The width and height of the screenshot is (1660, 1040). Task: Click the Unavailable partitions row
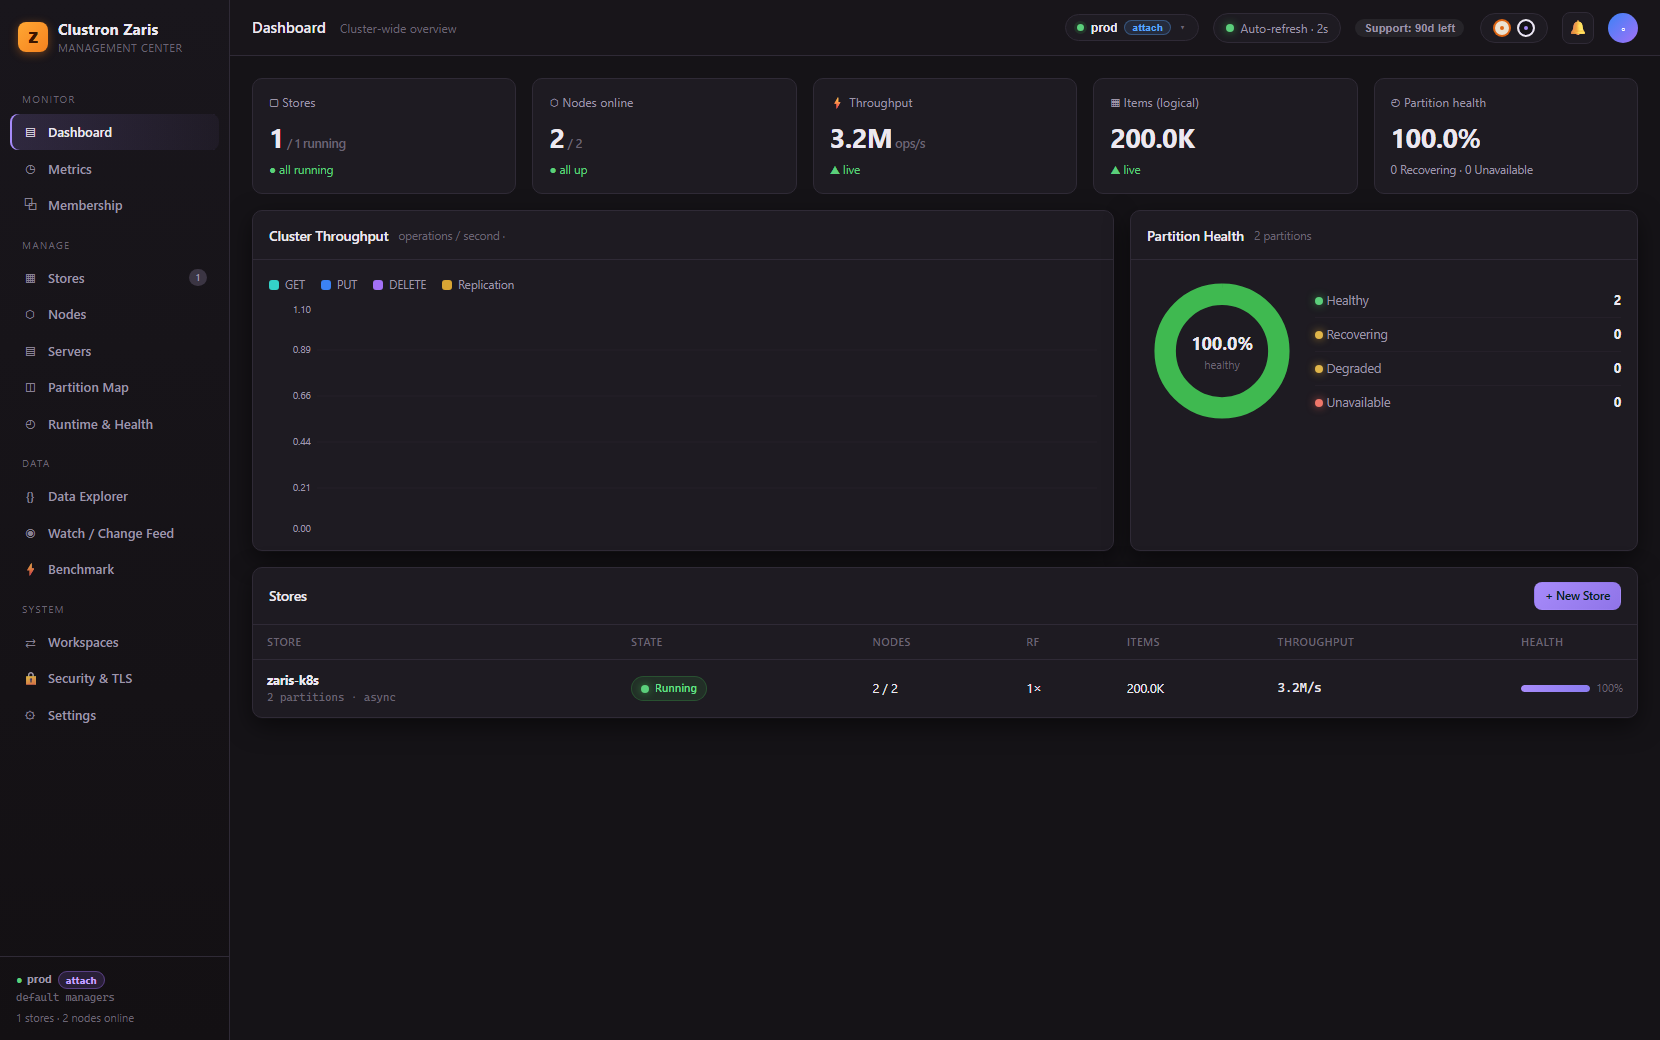(1468, 402)
